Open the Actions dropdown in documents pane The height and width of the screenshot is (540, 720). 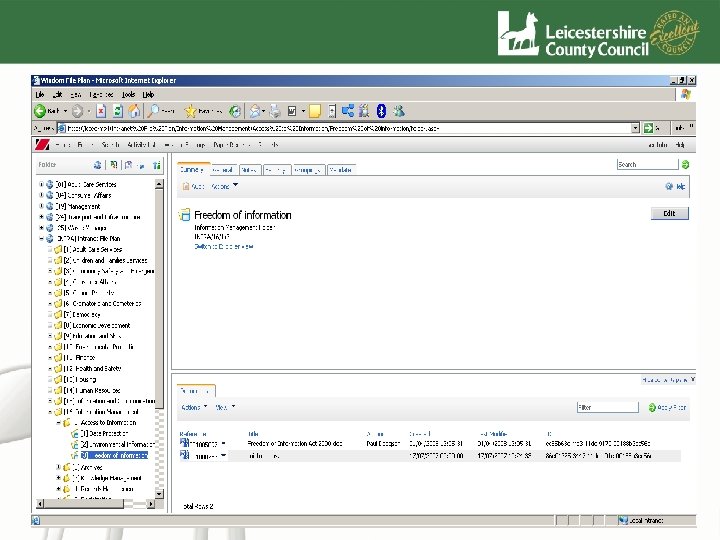click(193, 407)
